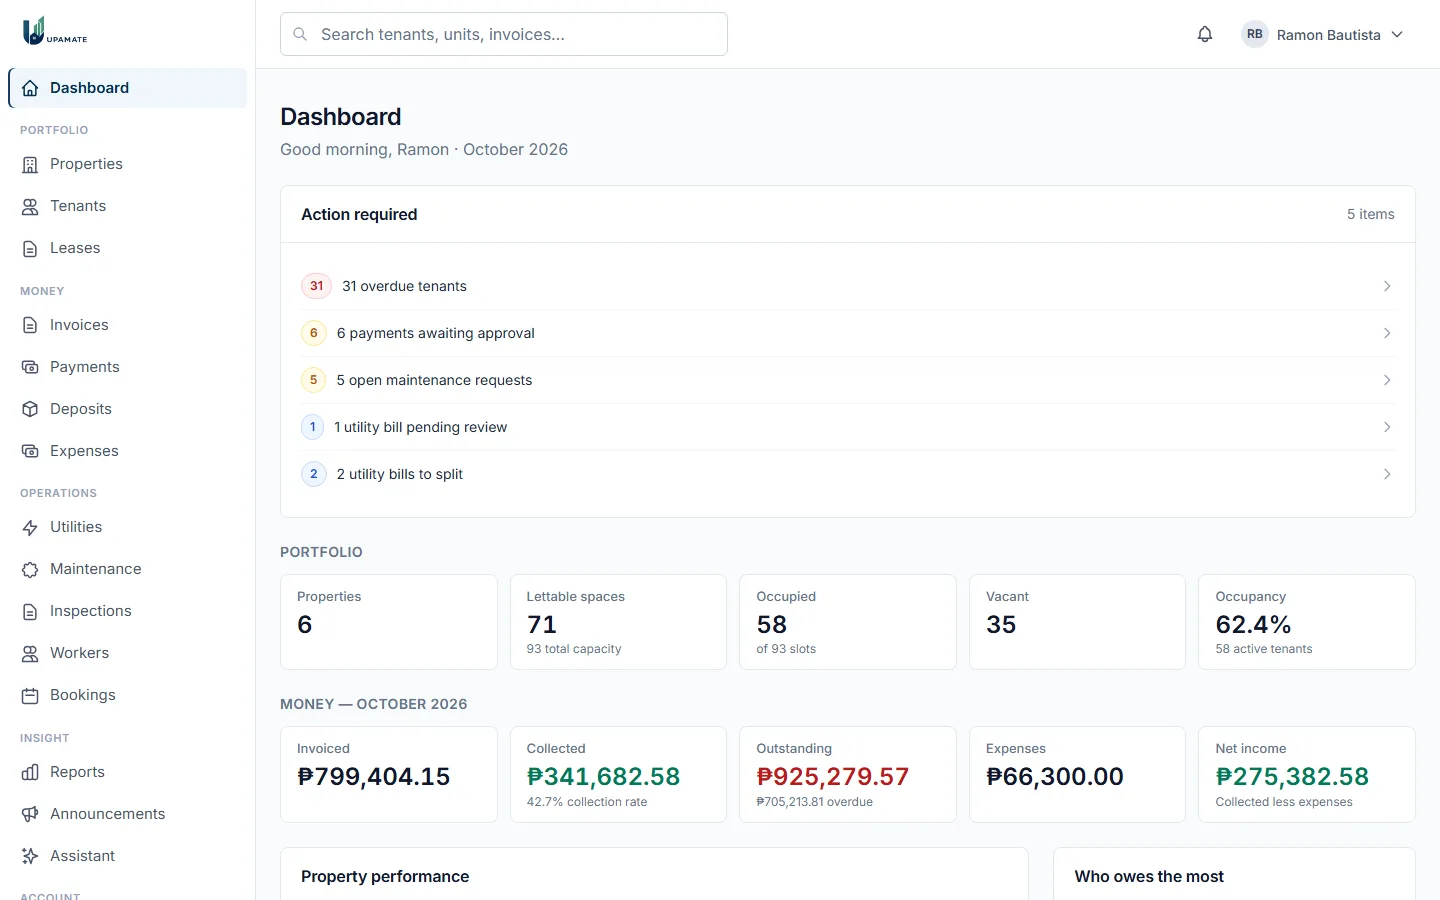Open notifications bell
The height and width of the screenshot is (900, 1440).
pos(1205,34)
